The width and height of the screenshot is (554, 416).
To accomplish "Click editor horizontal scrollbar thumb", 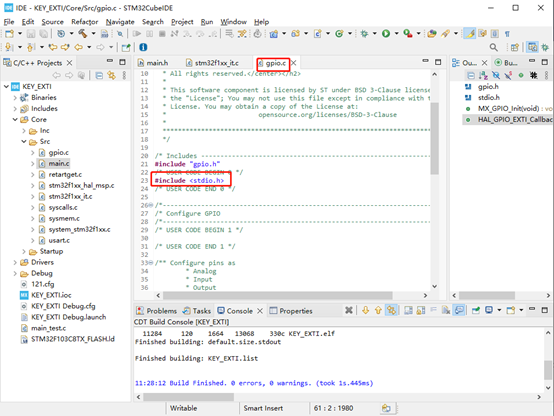I will click(x=277, y=295).
